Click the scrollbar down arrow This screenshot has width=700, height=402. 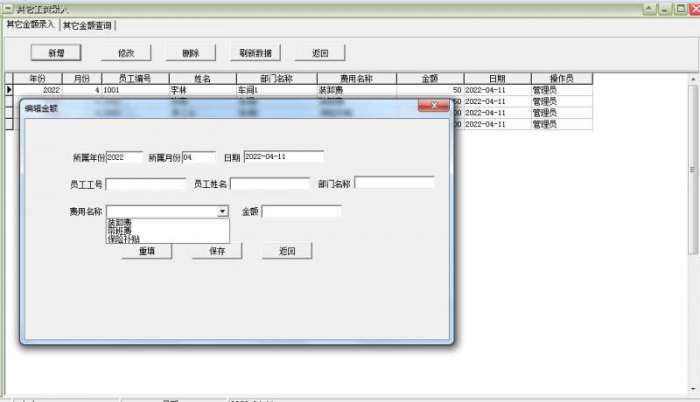pos(693,389)
